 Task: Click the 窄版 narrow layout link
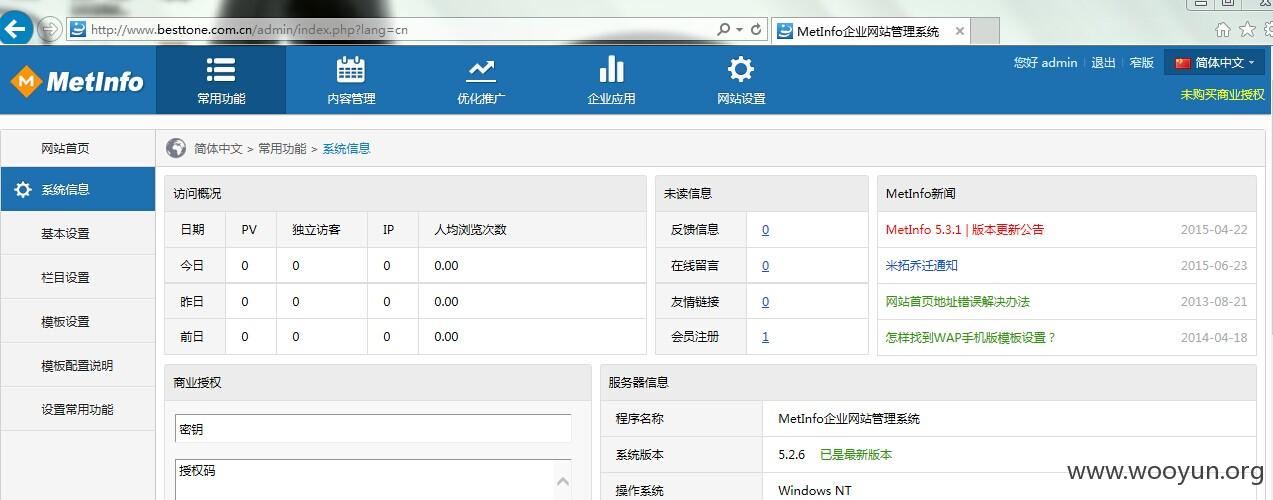[x=1142, y=62]
